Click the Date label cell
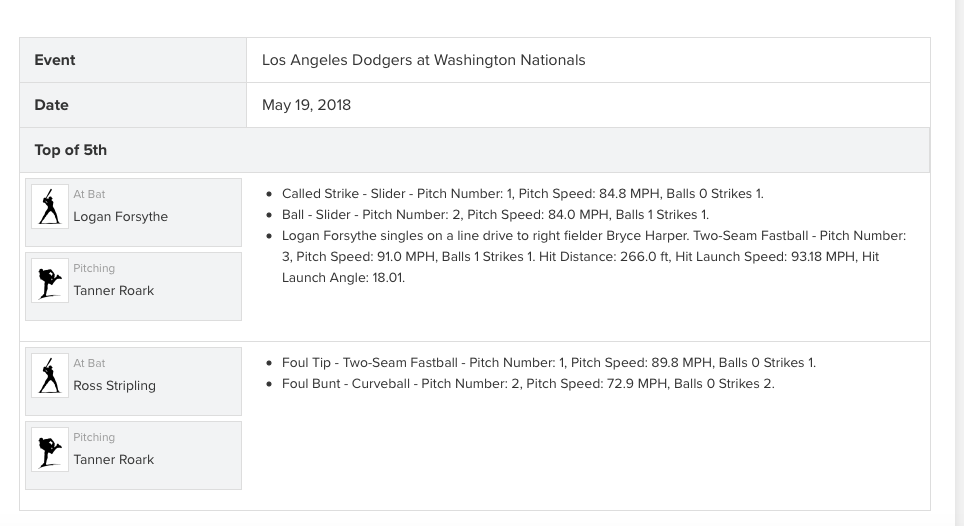 (133, 105)
